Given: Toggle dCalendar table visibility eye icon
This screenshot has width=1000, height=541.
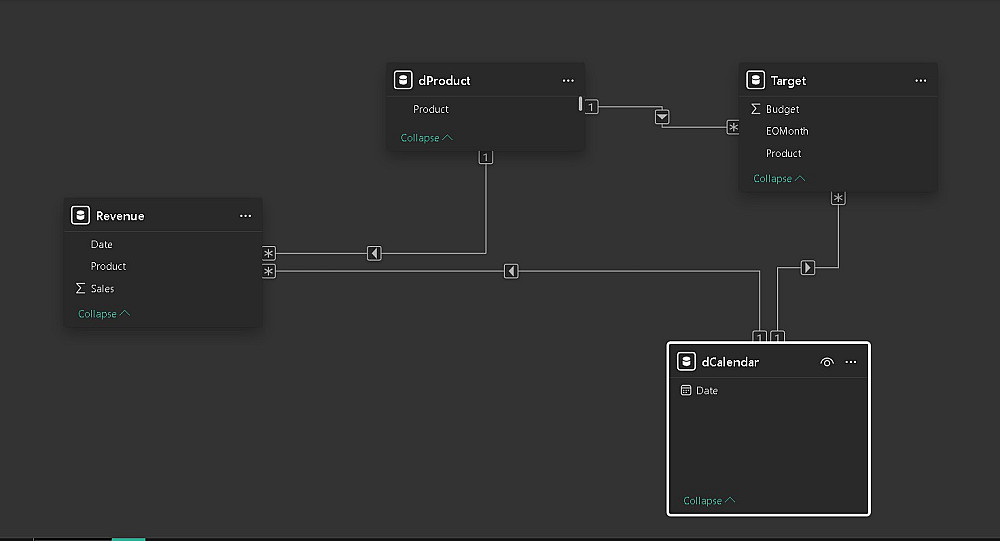Looking at the screenshot, I should pos(827,362).
